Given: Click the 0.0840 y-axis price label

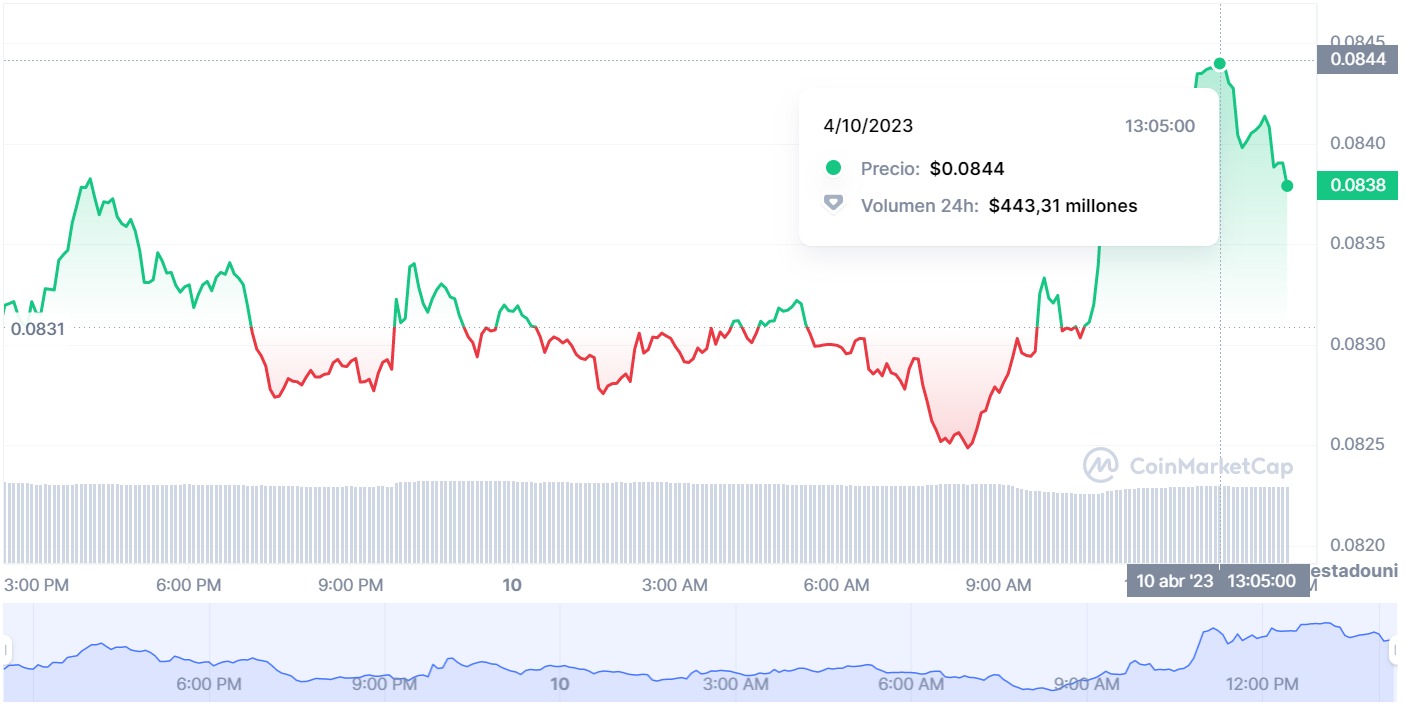Looking at the screenshot, I should 1358,143.
